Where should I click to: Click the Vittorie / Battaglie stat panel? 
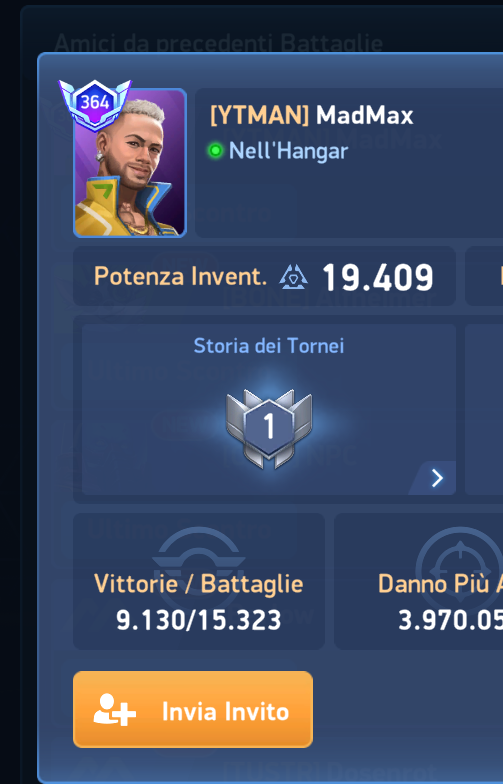[x=199, y=582]
